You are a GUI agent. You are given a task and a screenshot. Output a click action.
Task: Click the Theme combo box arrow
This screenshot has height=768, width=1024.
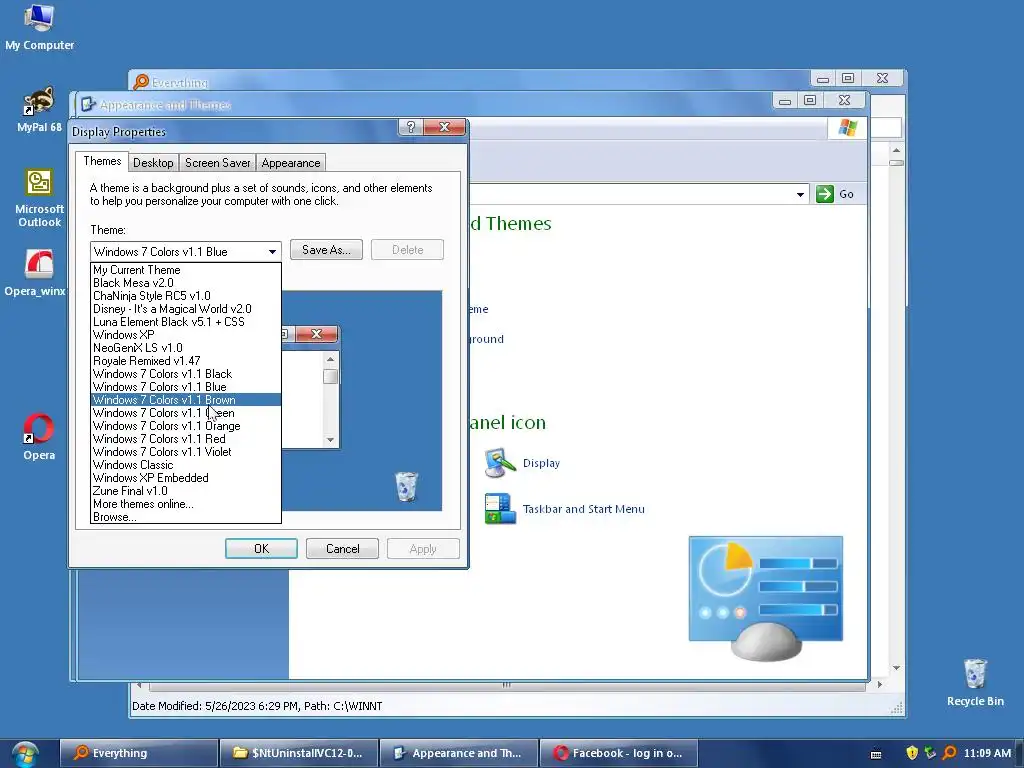[272, 251]
